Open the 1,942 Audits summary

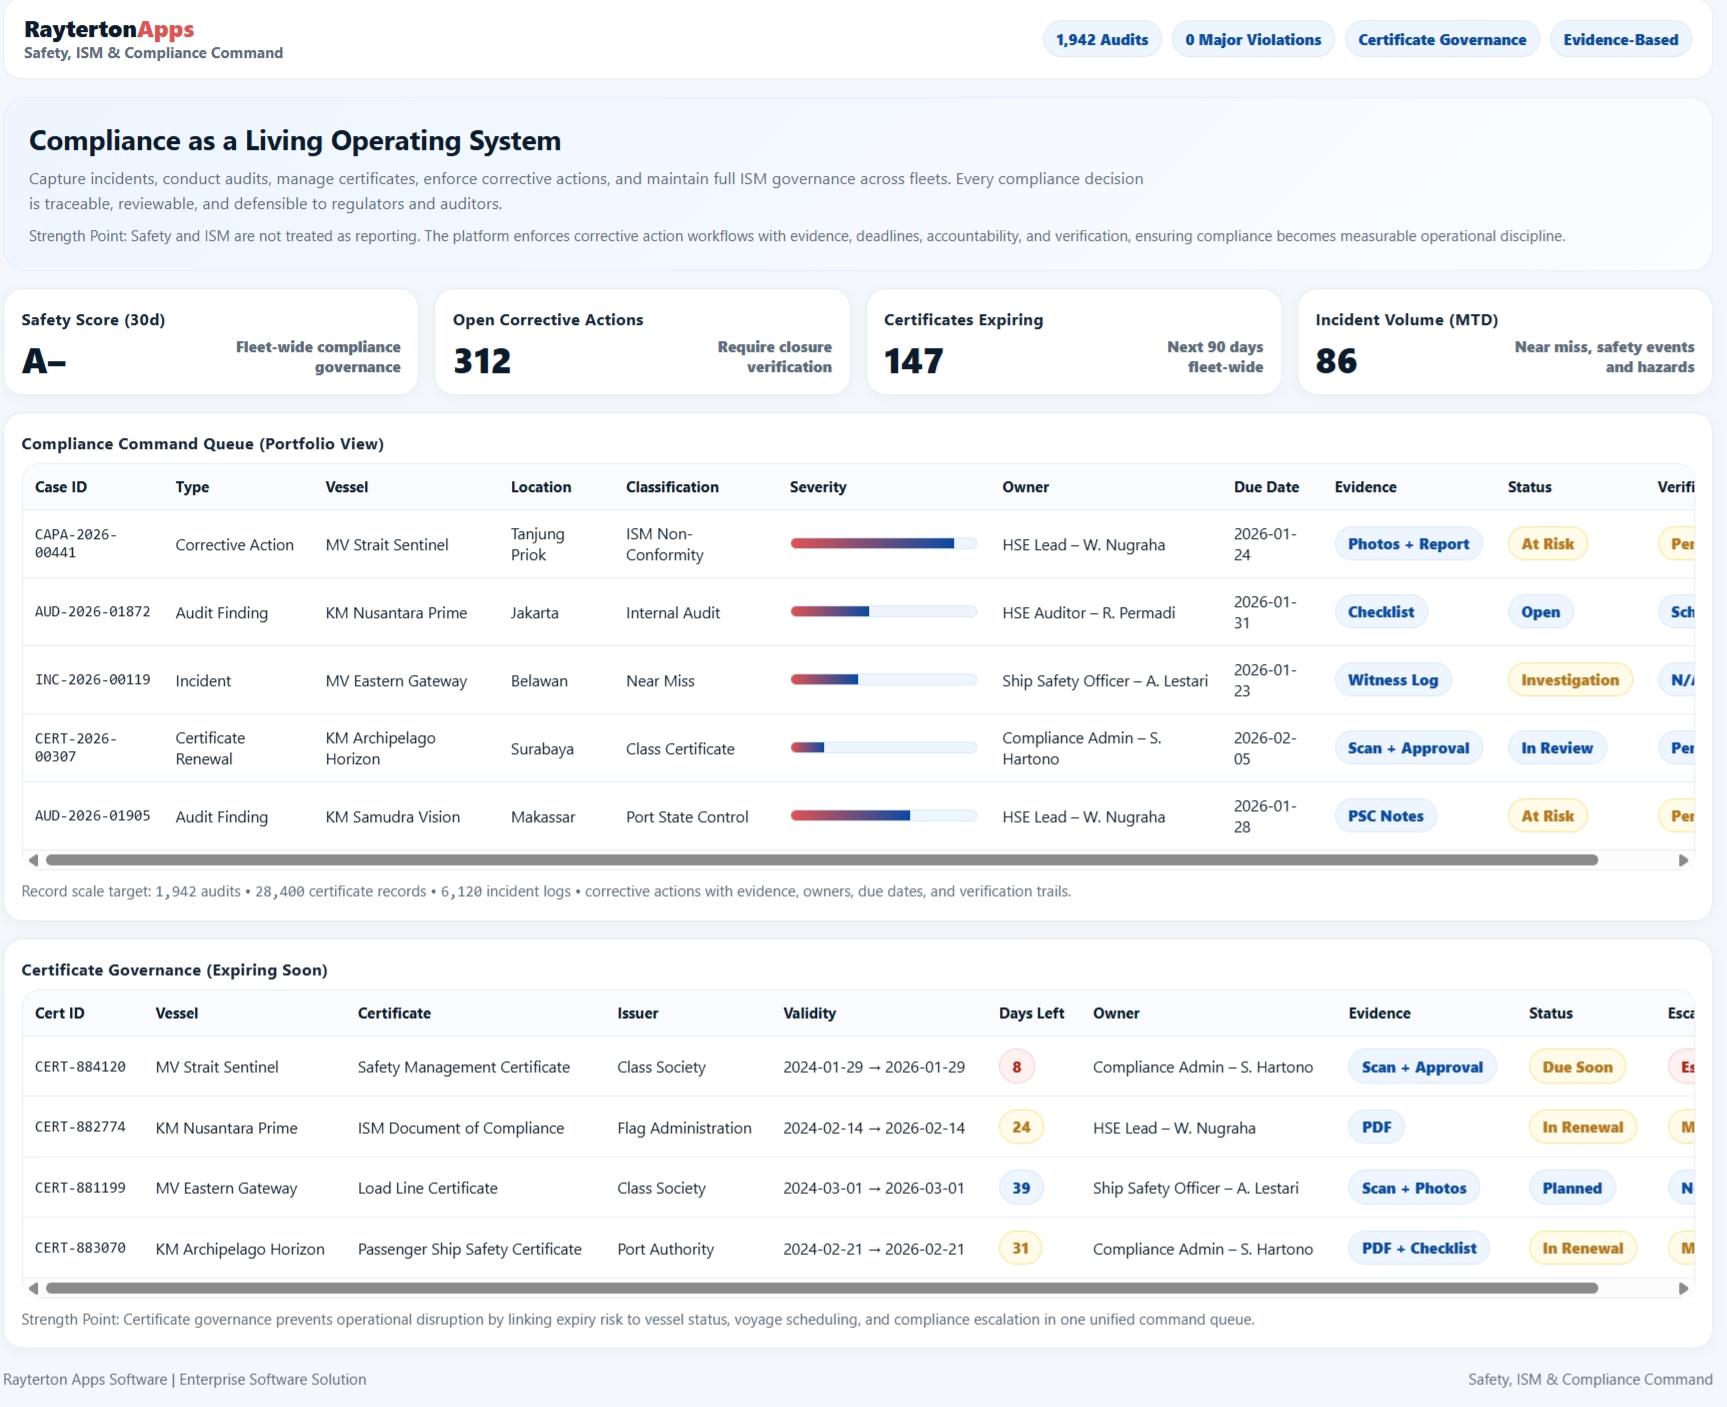coord(1102,39)
